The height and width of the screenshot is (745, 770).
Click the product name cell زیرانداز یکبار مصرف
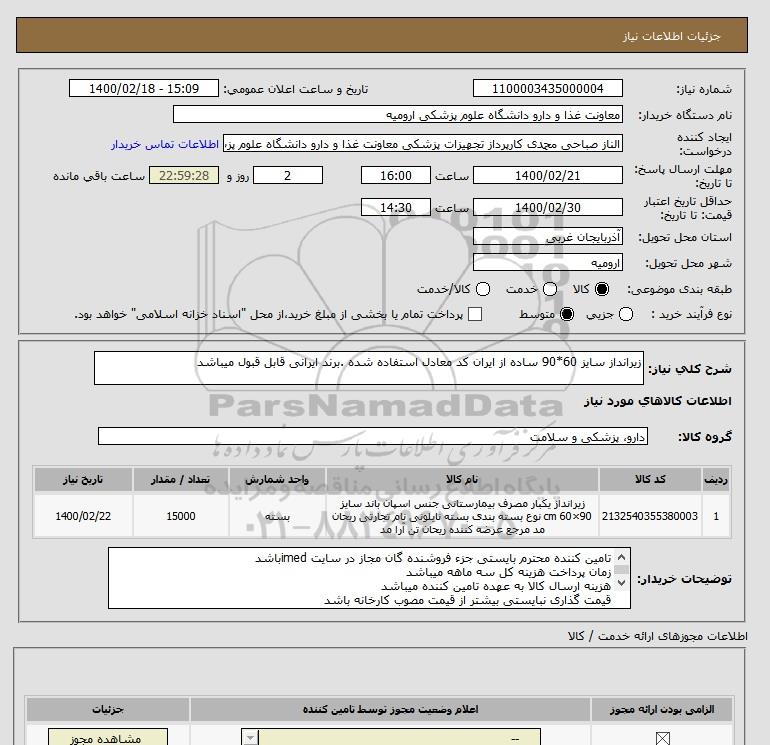(x=462, y=516)
